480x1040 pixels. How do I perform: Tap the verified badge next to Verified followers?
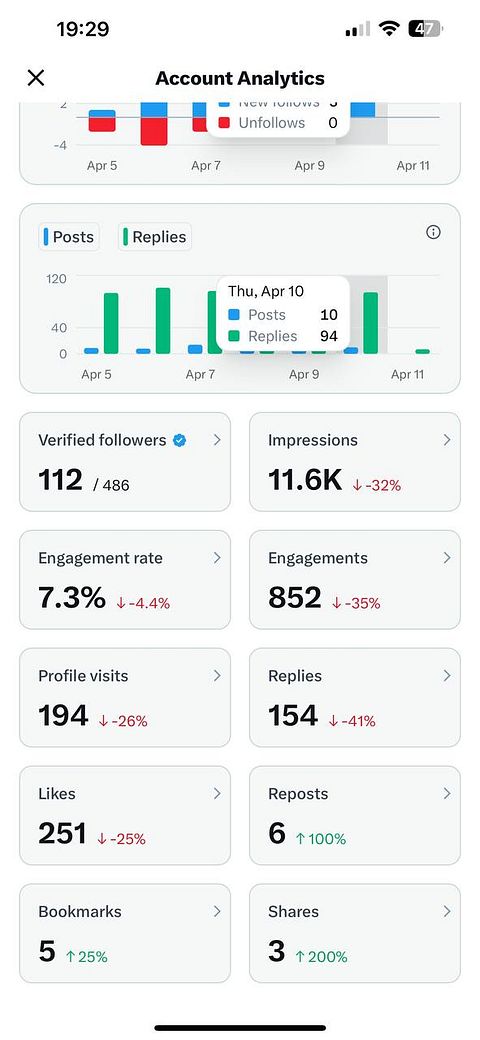[x=179, y=440]
